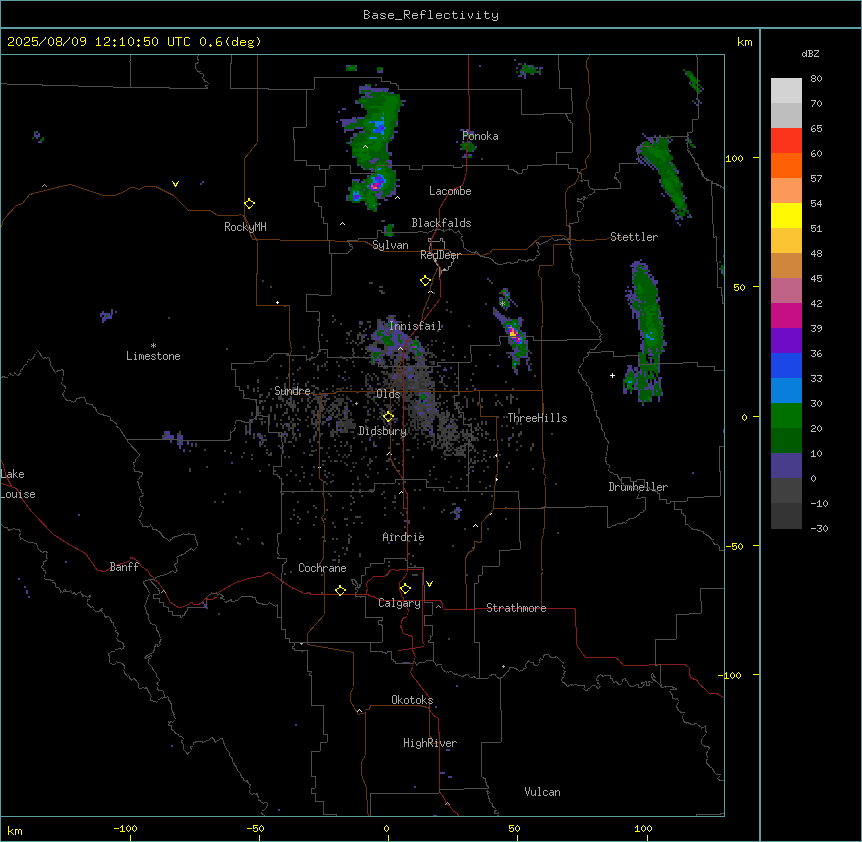Click the 80 value on the dBZ scale
Image resolution: width=862 pixels, height=842 pixels.
tap(816, 79)
